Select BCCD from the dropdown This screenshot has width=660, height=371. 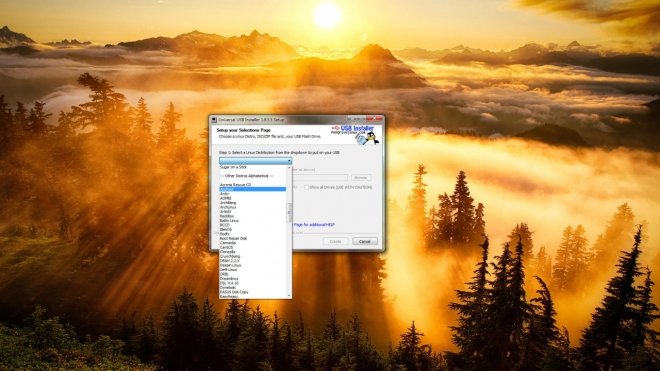click(x=225, y=225)
